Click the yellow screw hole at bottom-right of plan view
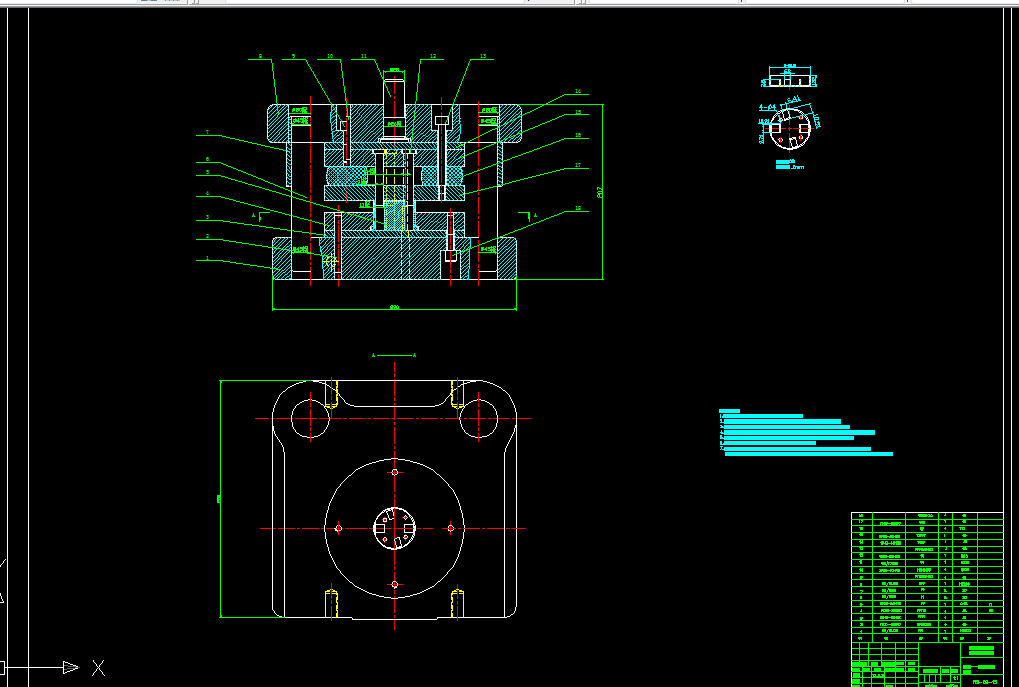Screen dimensions: 1019x687 point(458,603)
